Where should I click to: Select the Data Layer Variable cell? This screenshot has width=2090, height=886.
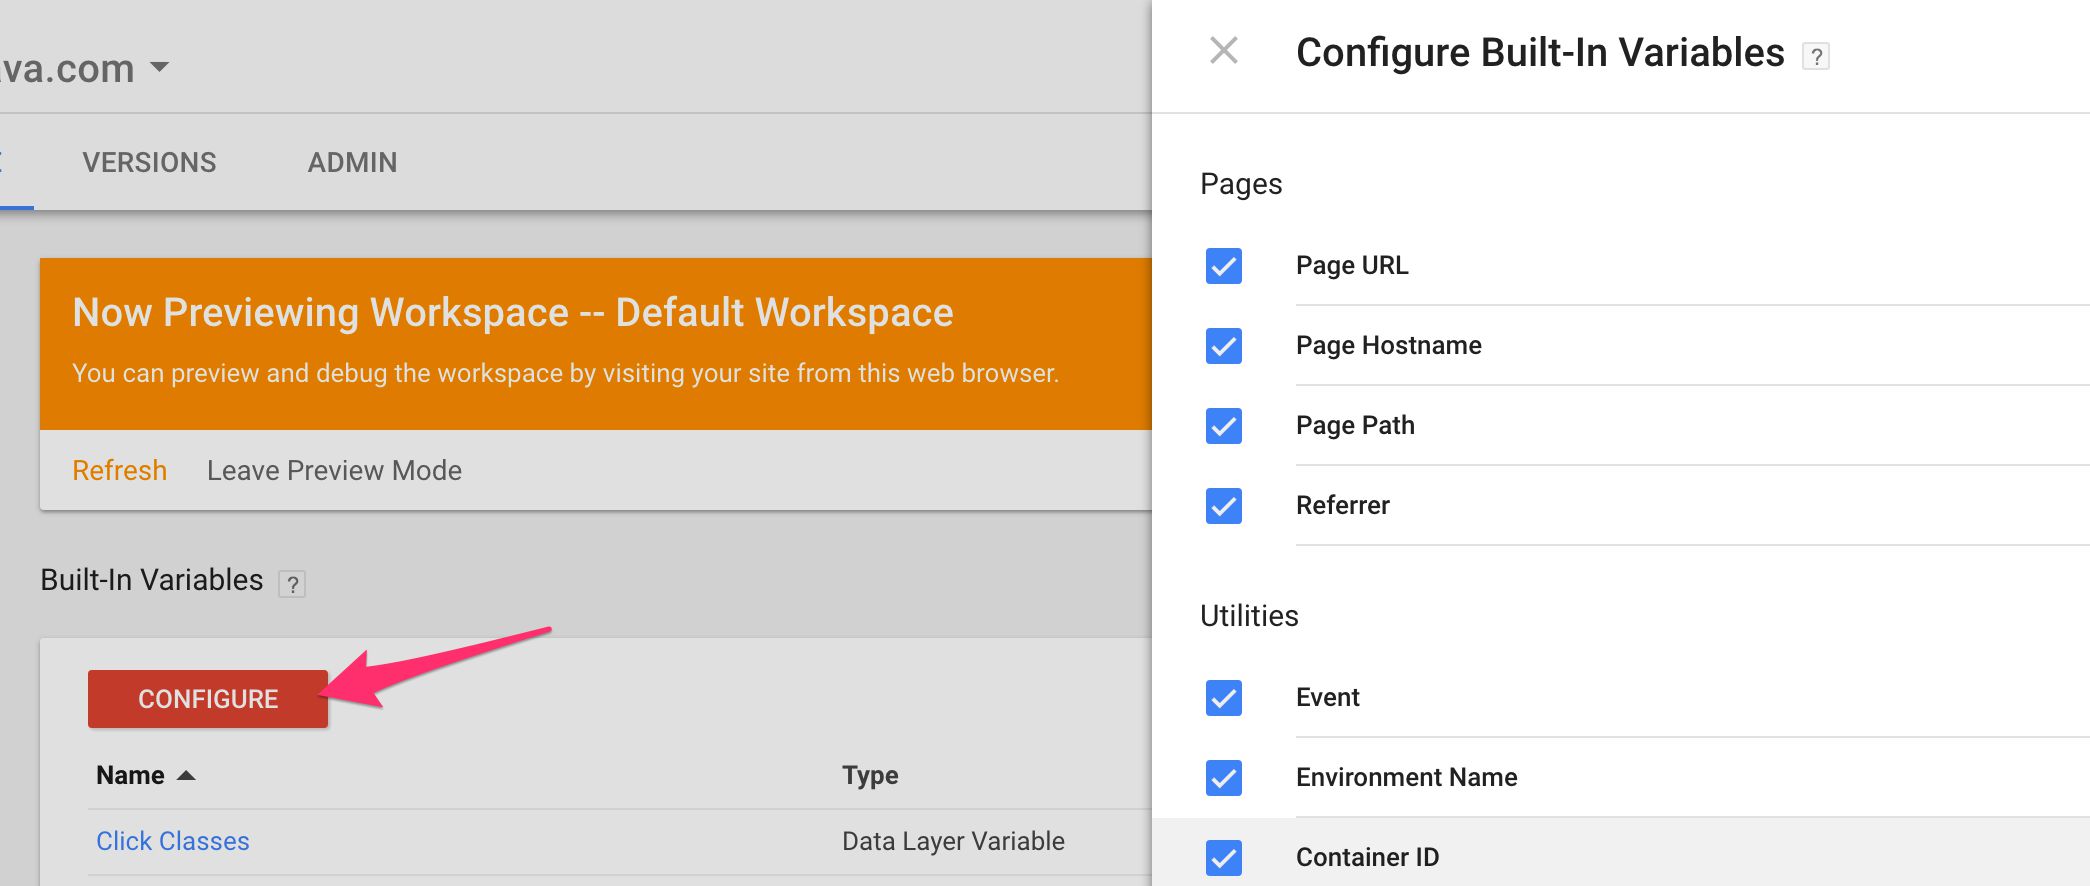click(x=953, y=841)
